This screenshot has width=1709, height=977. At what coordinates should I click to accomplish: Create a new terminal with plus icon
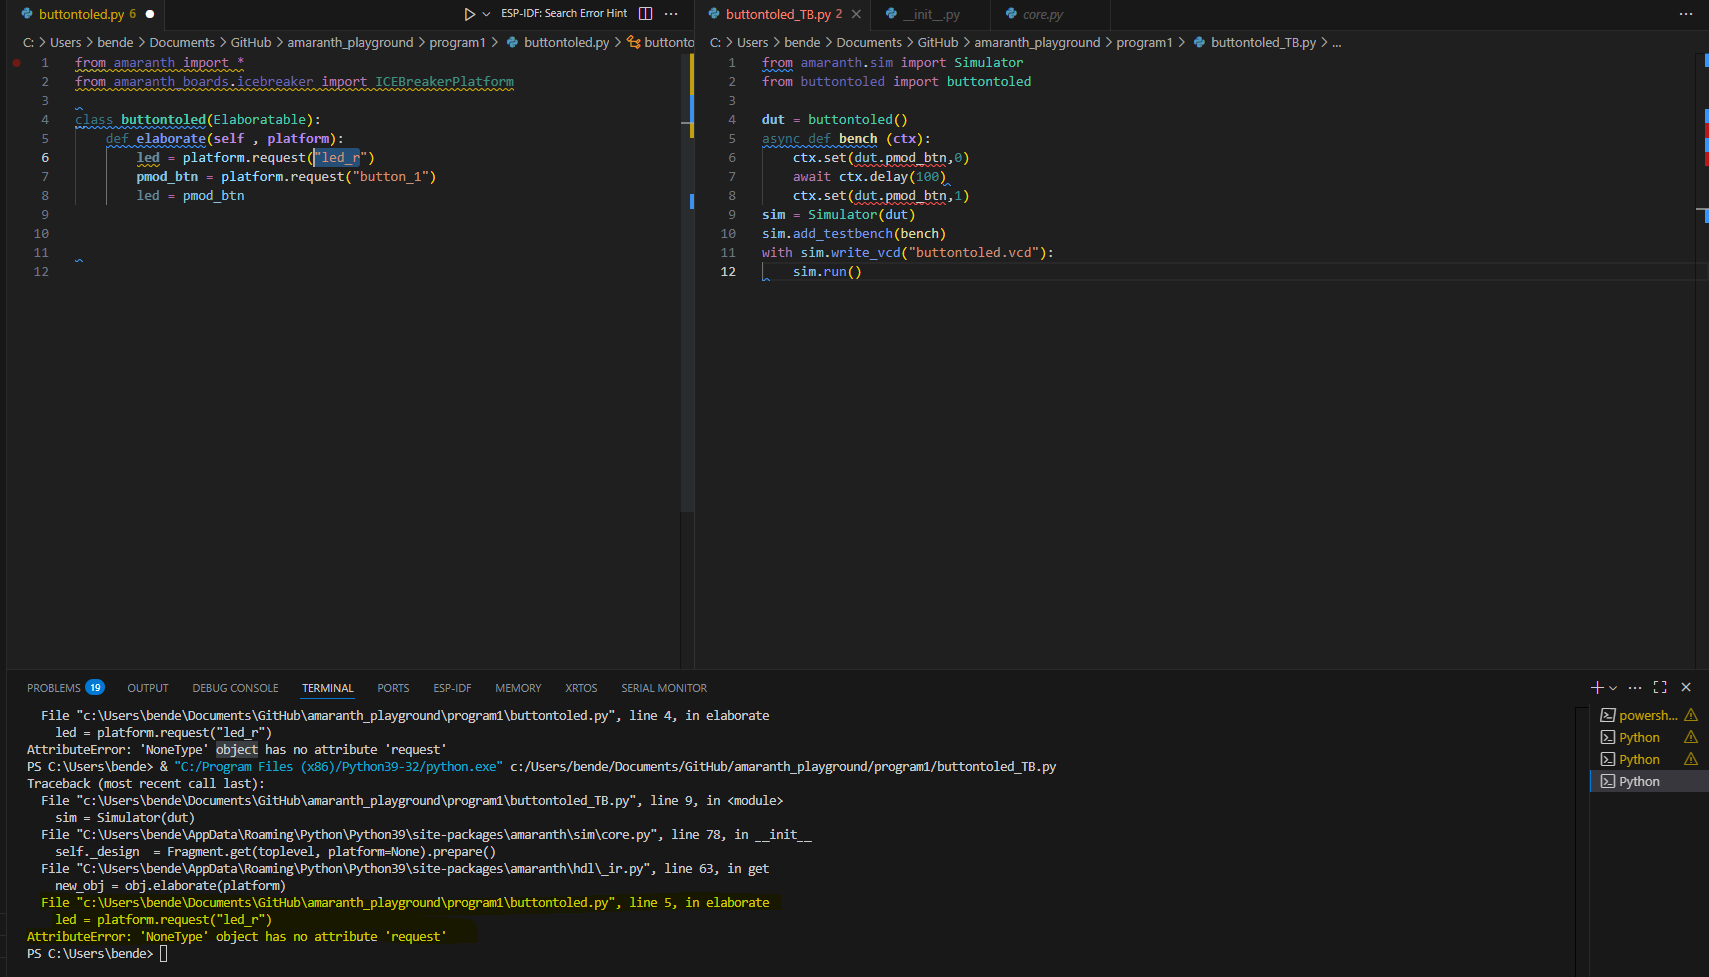1597,687
